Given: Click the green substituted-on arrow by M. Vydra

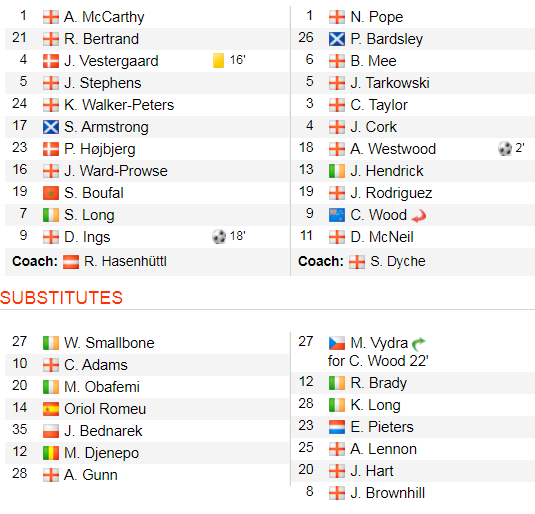Looking at the screenshot, I should (419, 343).
